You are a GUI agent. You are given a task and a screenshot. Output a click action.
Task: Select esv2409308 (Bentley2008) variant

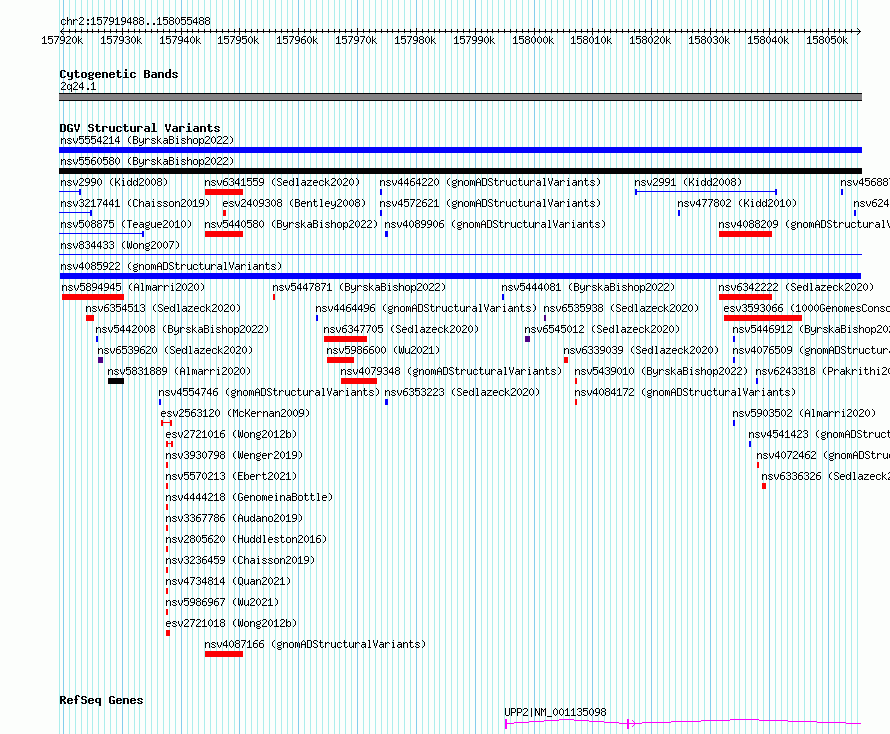(294, 203)
